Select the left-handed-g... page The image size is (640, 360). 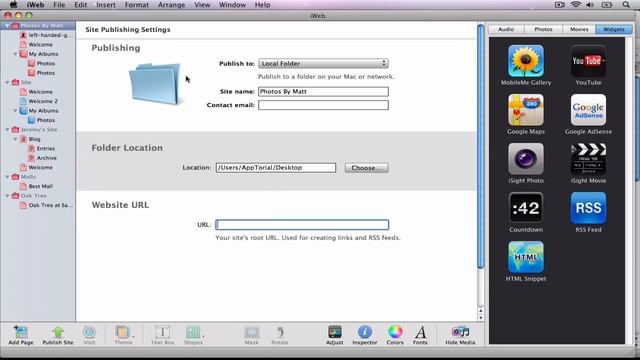click(x=46, y=35)
